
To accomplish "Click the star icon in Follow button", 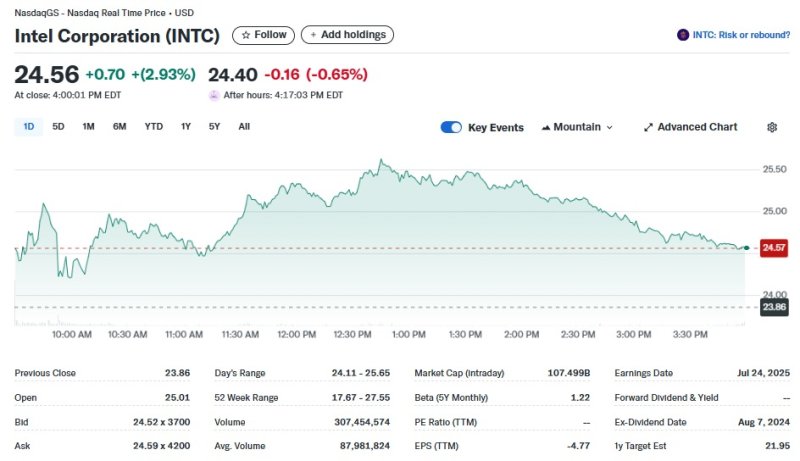I will pyautogui.click(x=246, y=35).
